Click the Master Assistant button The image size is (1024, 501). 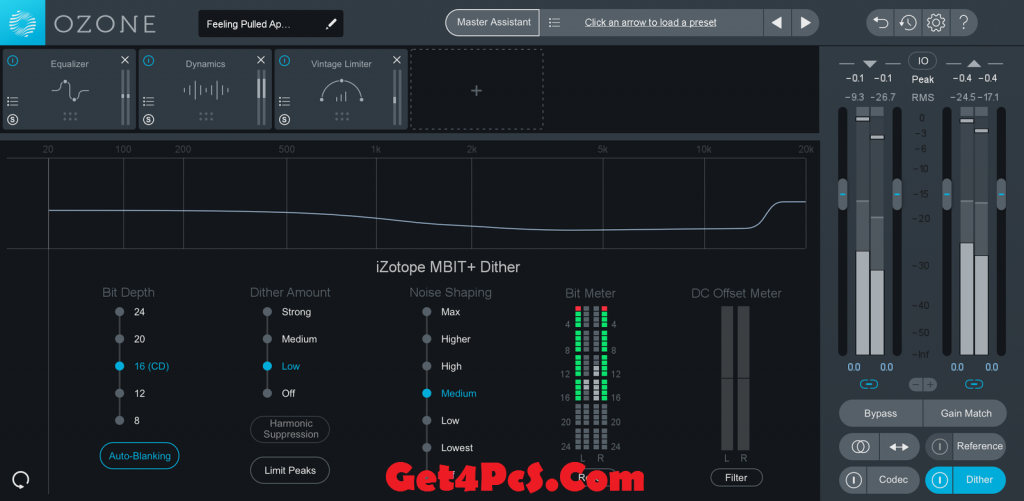tap(492, 22)
